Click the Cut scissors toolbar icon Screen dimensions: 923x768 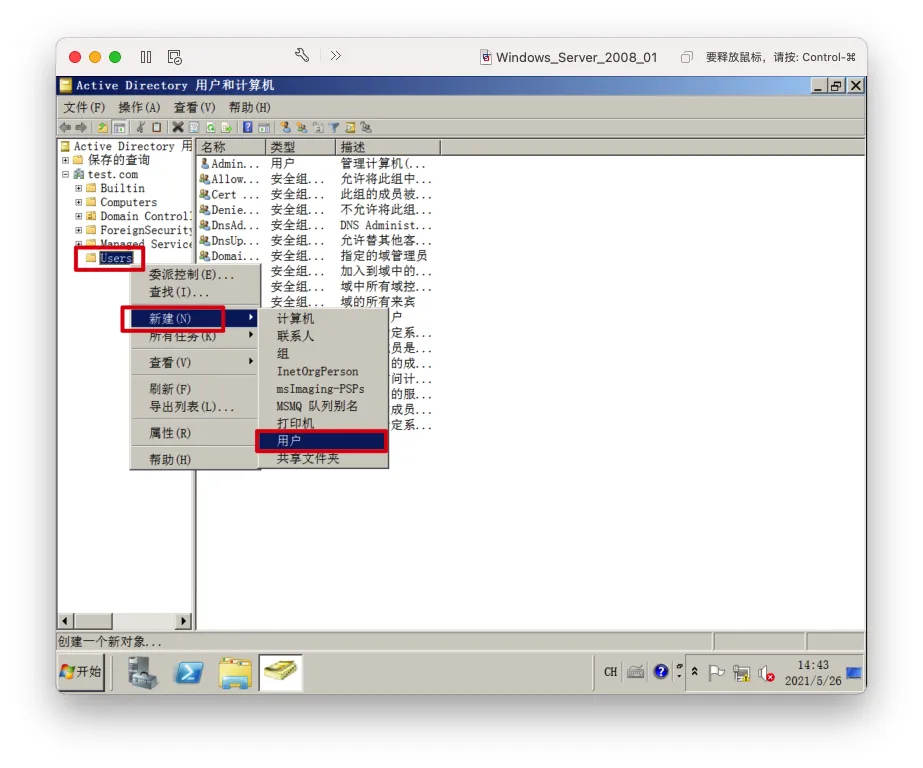click(x=141, y=127)
